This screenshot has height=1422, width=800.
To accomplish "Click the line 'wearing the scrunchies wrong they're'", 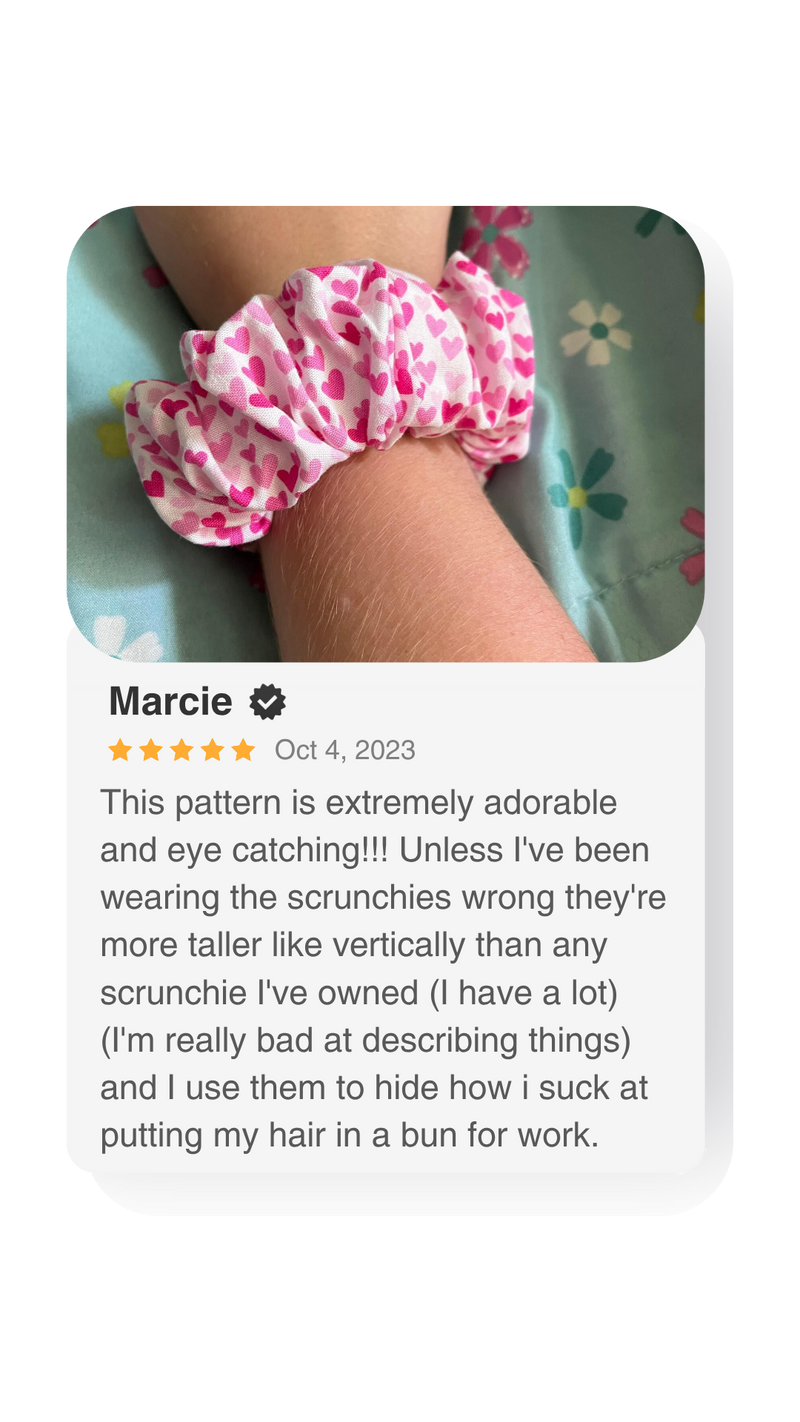I will coord(383,898).
